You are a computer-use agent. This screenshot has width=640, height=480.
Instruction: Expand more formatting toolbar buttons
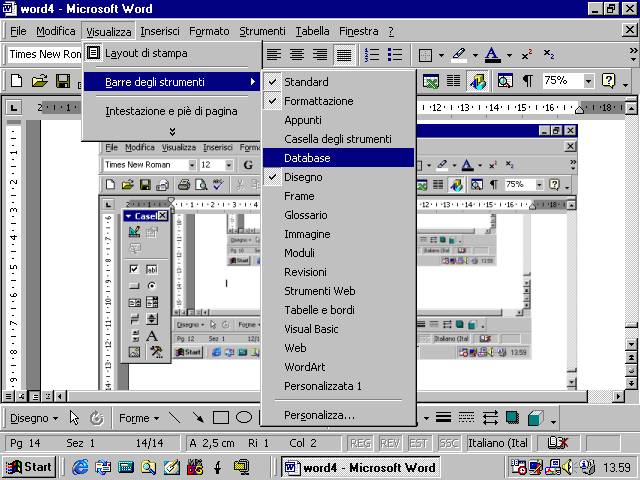click(x=633, y=54)
